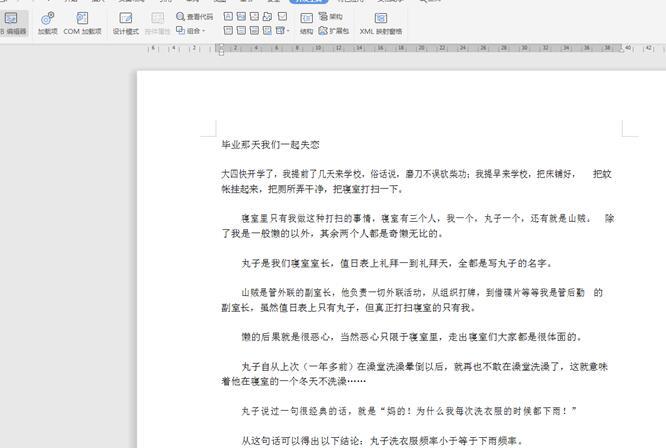This screenshot has height=448, width=666.
Task: Open the VB 编辑器 (VB editor)
Action: (12, 23)
